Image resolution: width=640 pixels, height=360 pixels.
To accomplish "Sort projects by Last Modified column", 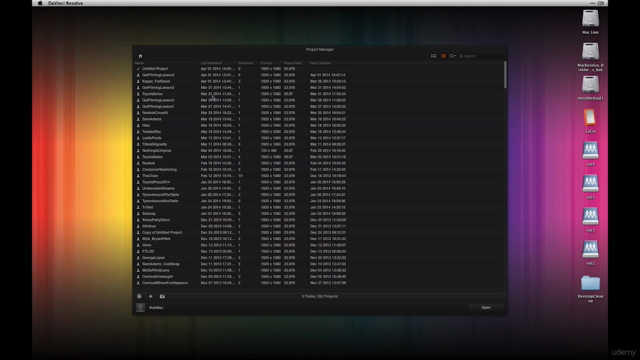I will 211,63.
